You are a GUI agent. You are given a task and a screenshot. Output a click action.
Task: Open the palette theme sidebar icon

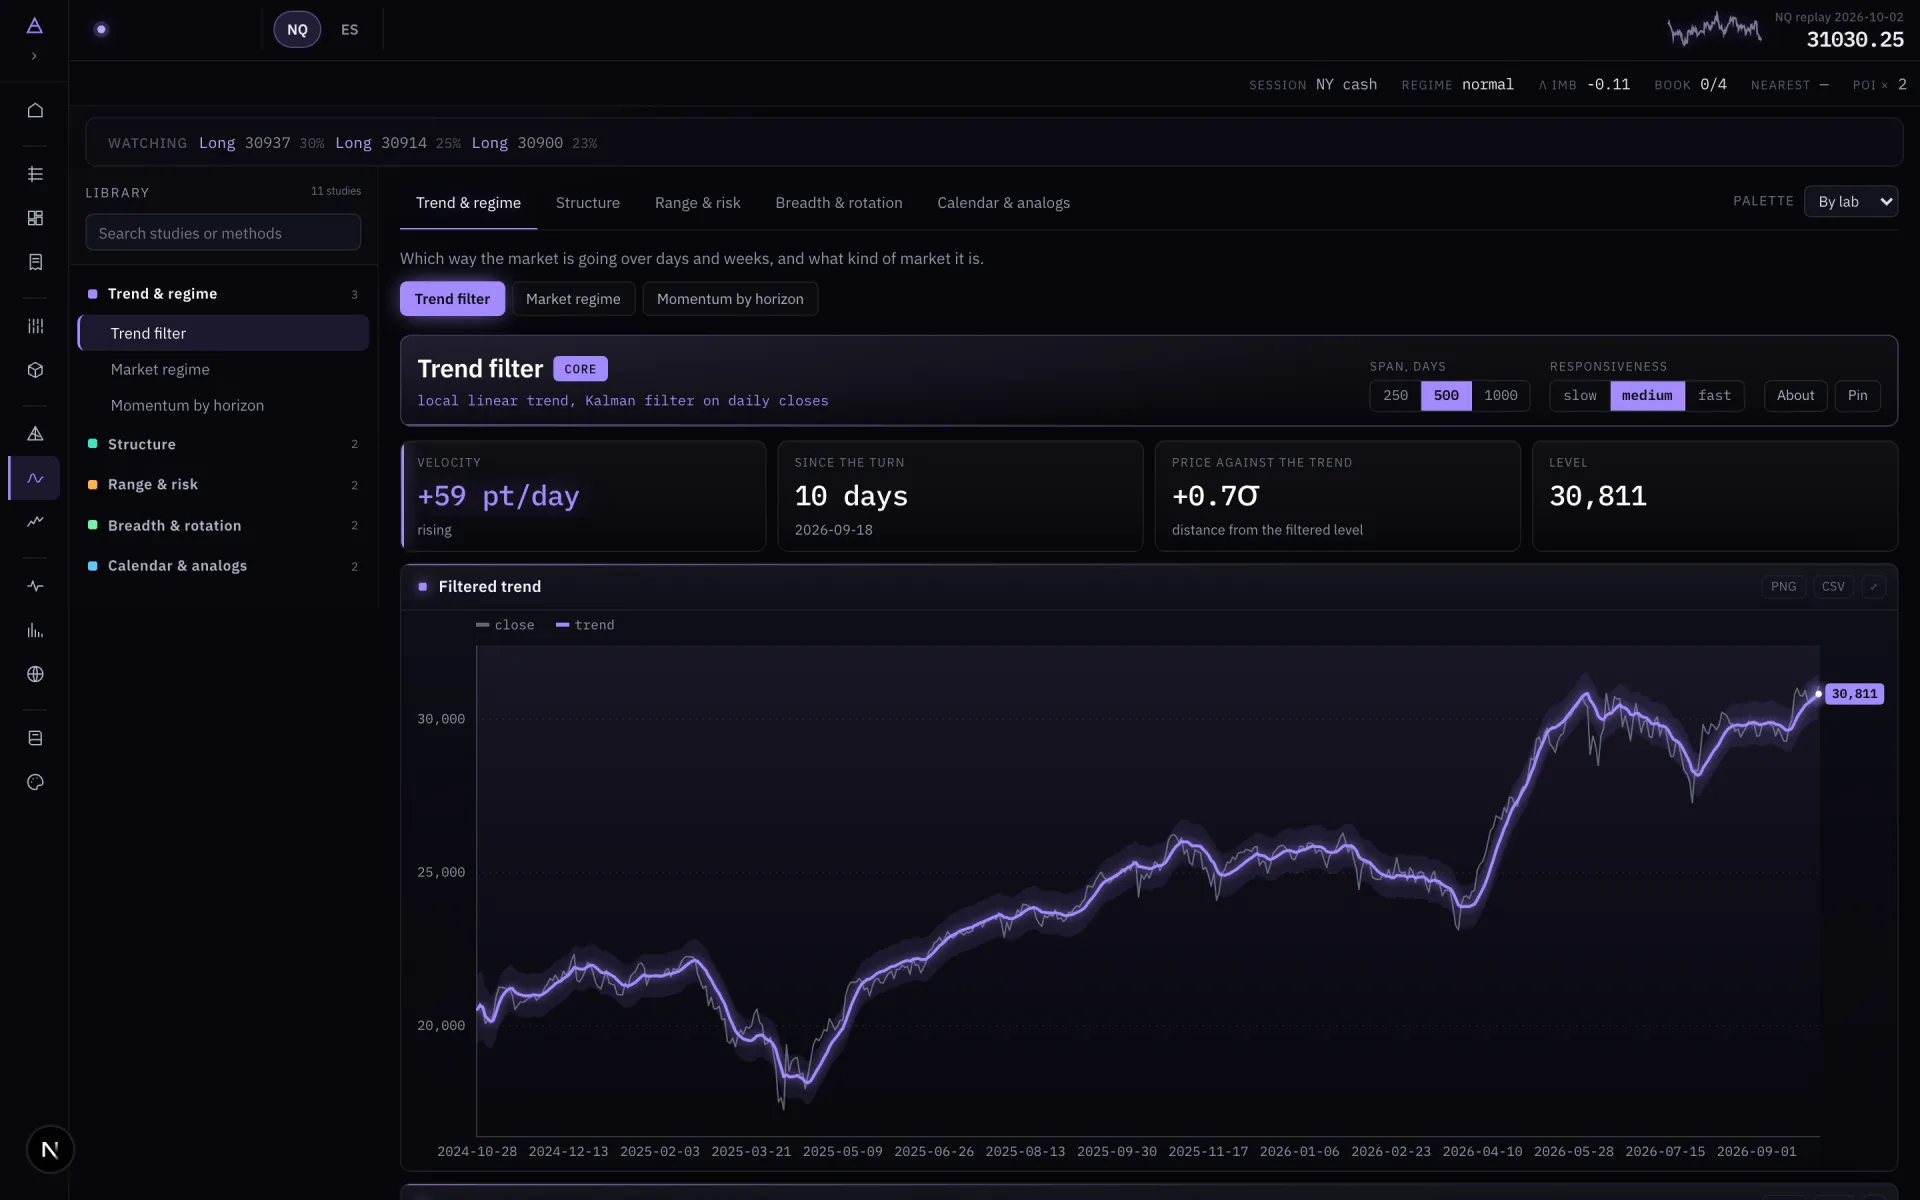[35, 782]
